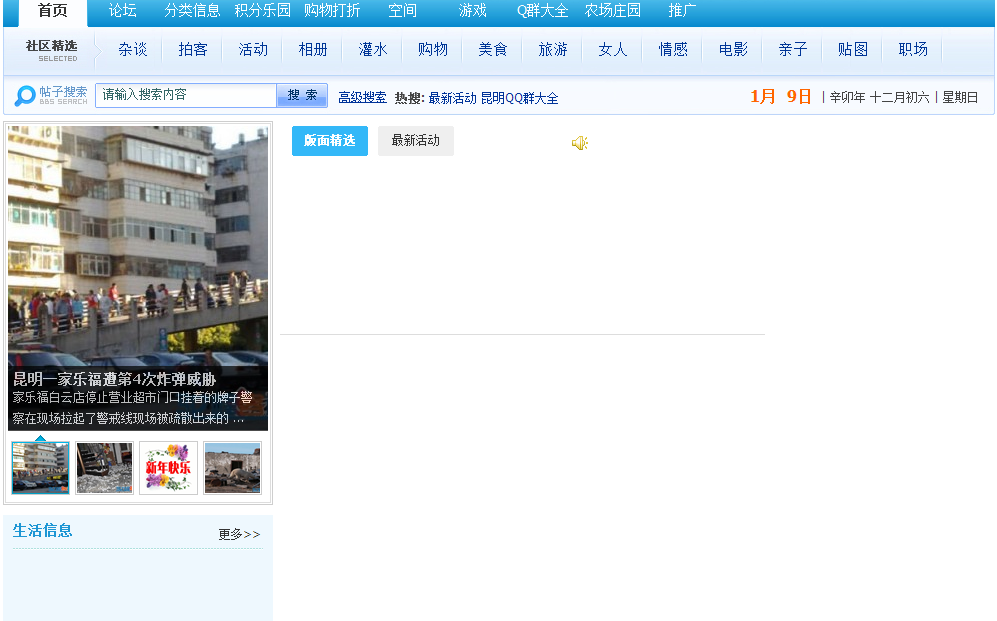Click the 辛卯年 十二月初六 lunar date

[879, 97]
